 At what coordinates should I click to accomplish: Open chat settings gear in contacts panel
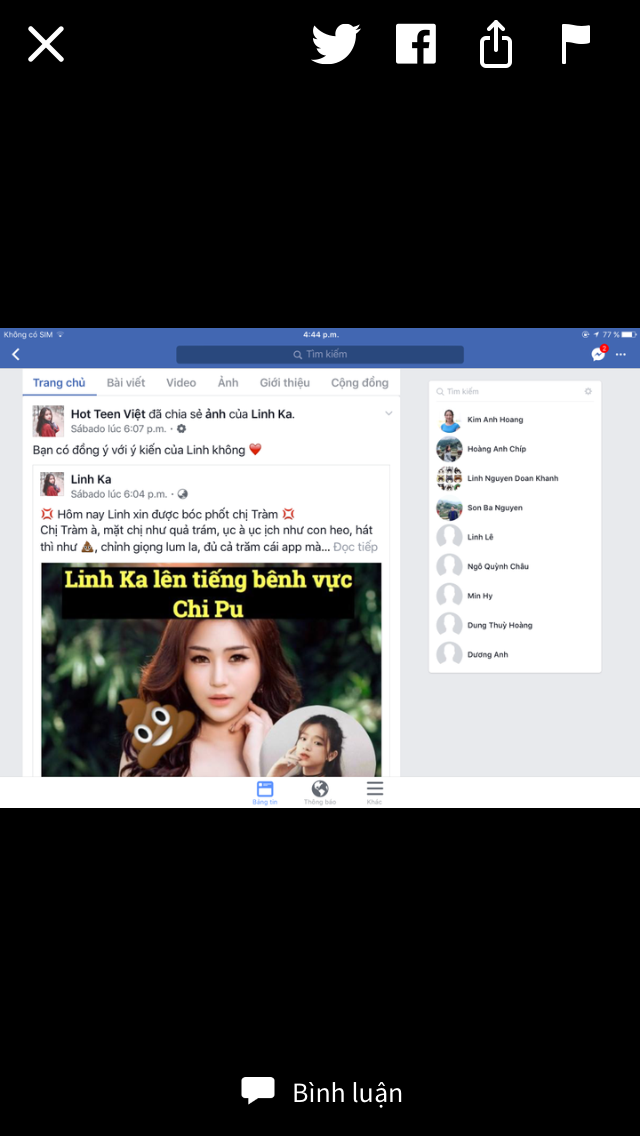click(589, 391)
